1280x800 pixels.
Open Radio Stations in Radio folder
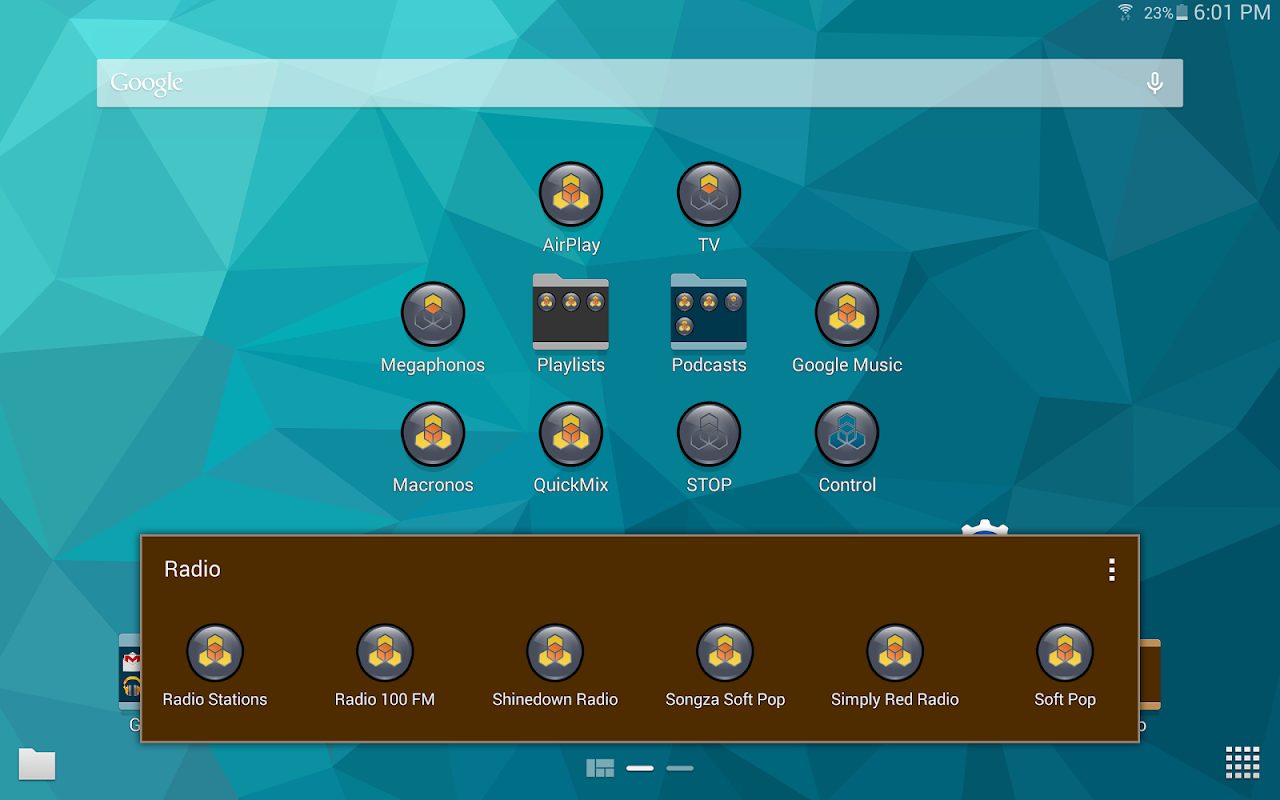(215, 654)
